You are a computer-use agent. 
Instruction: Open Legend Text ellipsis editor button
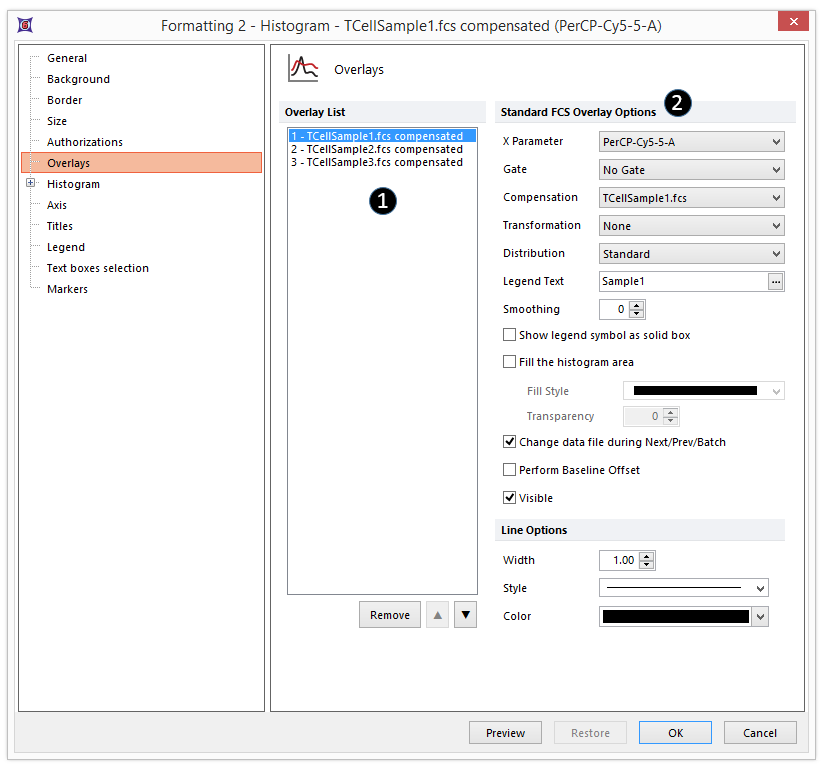point(775,282)
